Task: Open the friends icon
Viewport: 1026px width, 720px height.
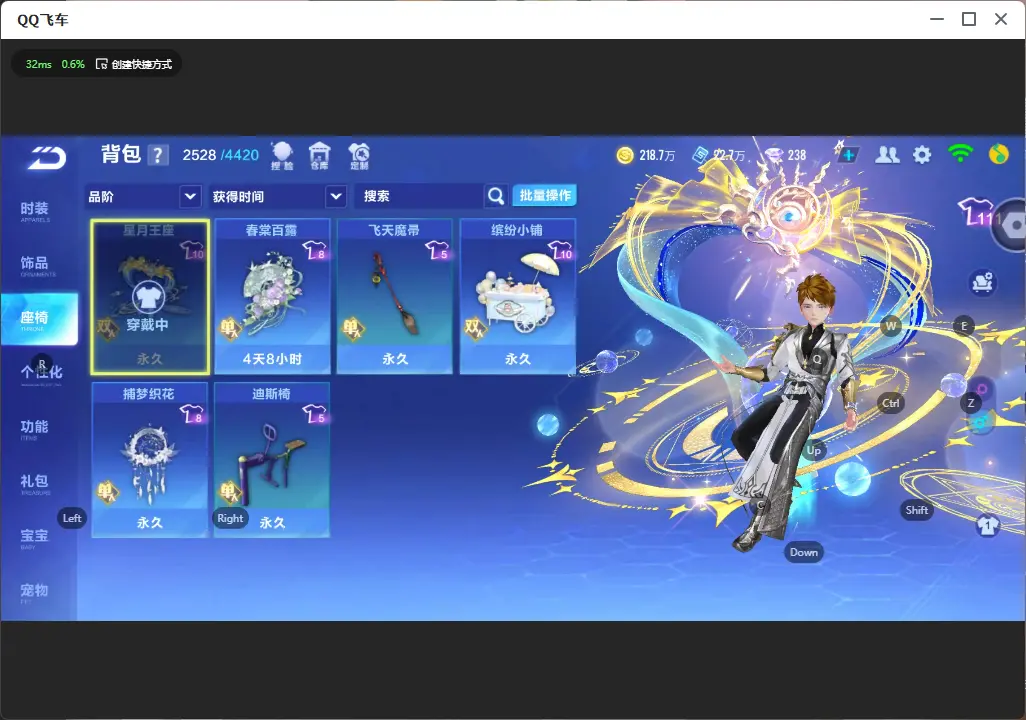Action: [887, 155]
